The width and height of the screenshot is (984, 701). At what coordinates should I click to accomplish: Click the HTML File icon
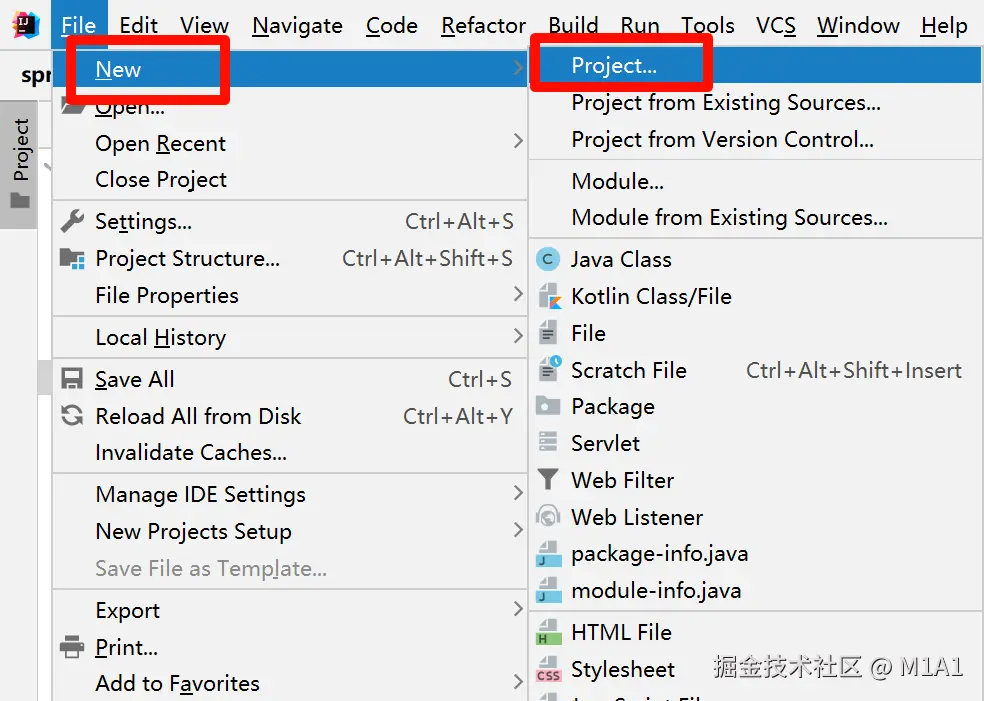[548, 633]
